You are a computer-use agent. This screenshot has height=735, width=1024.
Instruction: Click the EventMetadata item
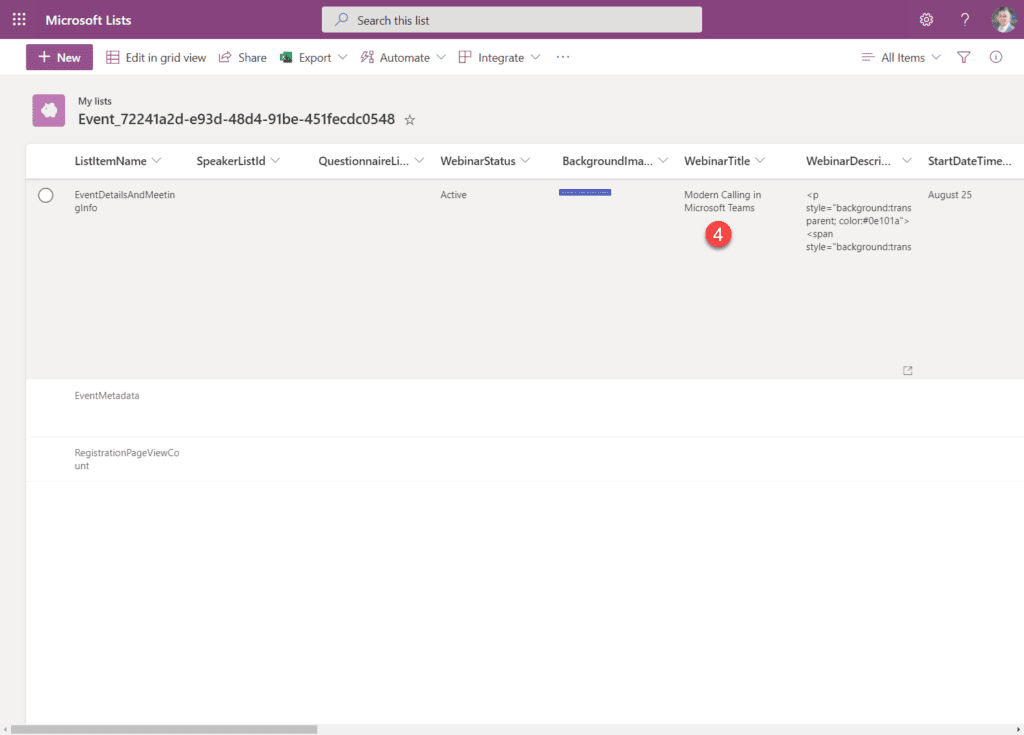[106, 396]
